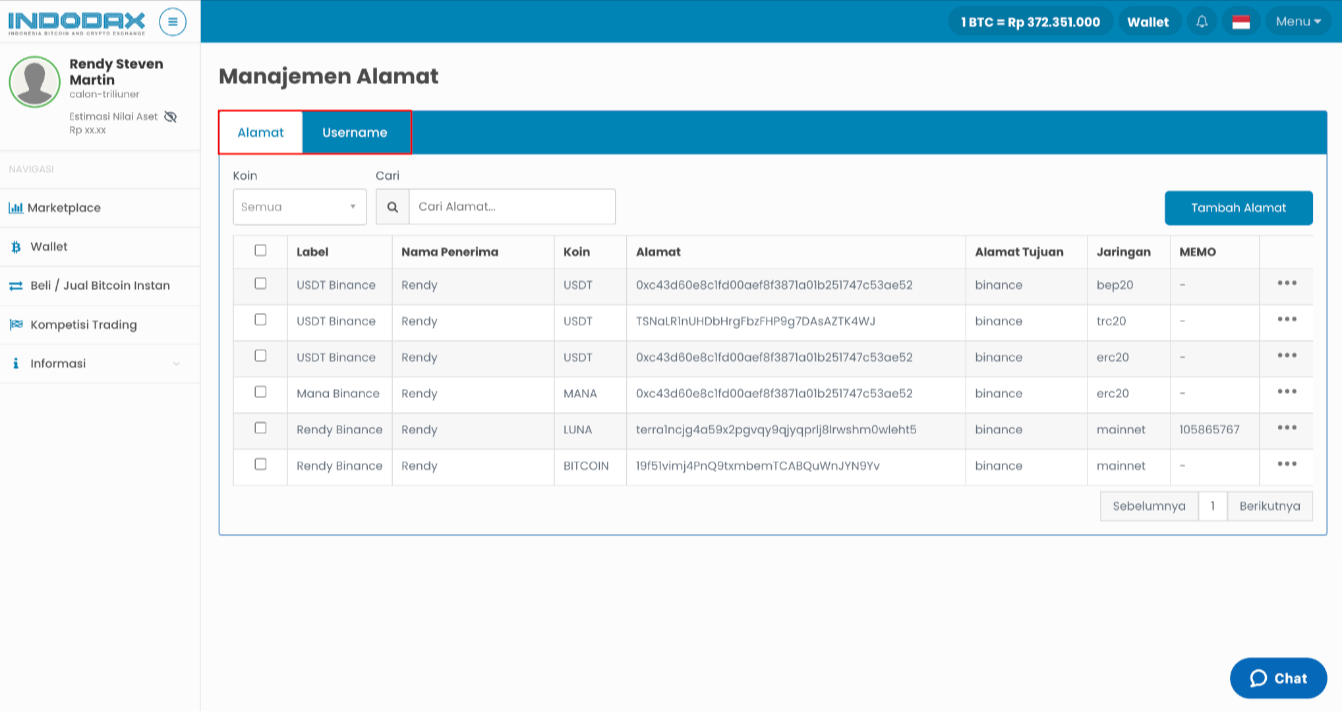Open the Koin dropdown showing Semua

point(299,207)
